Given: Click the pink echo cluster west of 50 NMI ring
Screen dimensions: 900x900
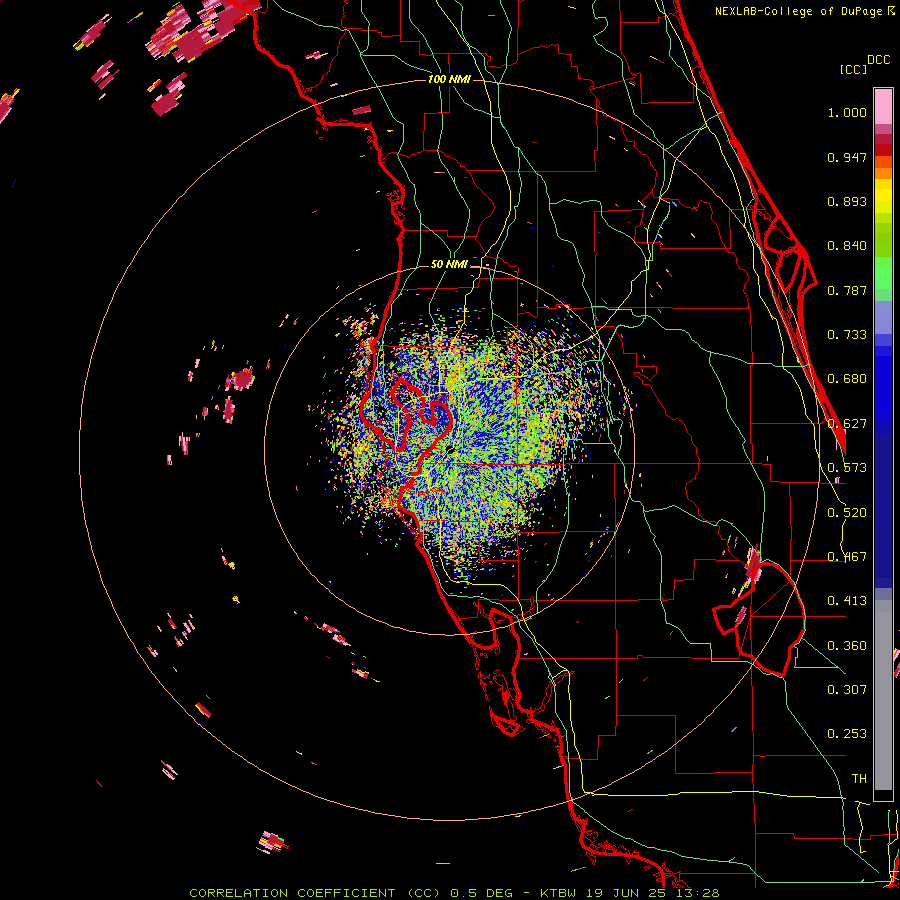Looking at the screenshot, I should (240, 379).
